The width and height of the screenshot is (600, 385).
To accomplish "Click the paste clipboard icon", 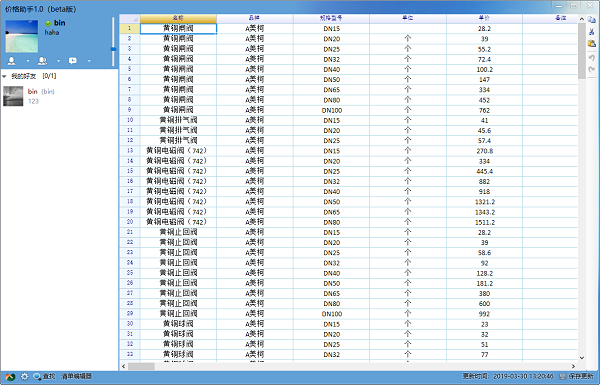I will coord(592,44).
